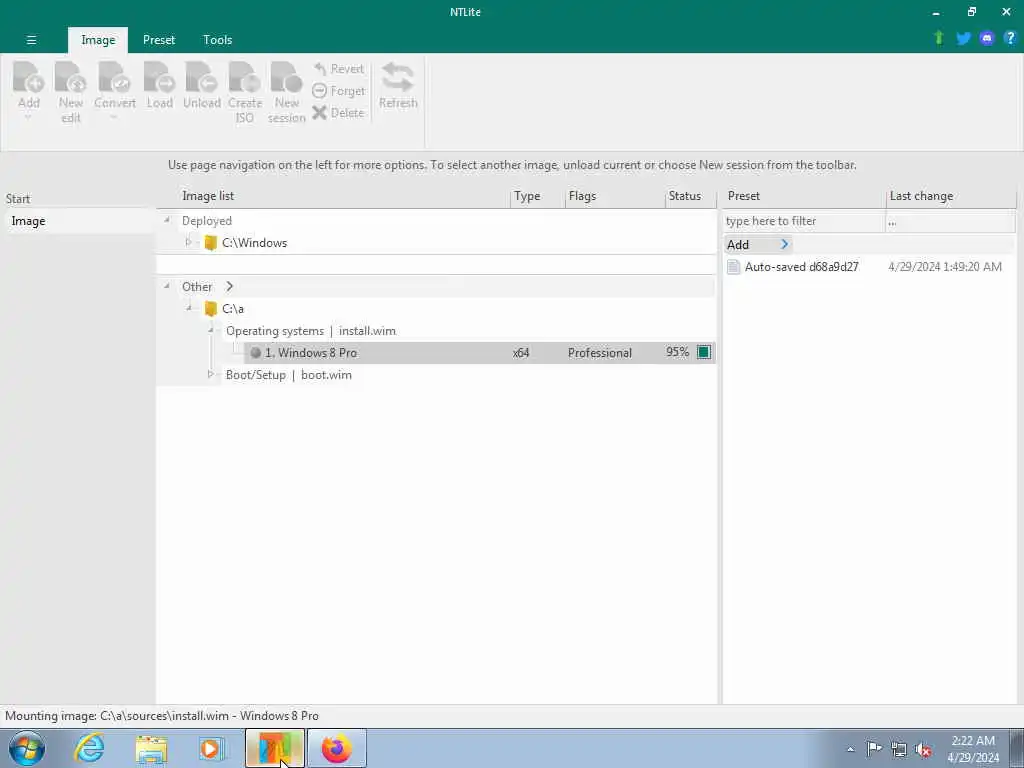Image resolution: width=1024 pixels, height=768 pixels.
Task: Sort by Flags column header
Action: [x=582, y=196]
